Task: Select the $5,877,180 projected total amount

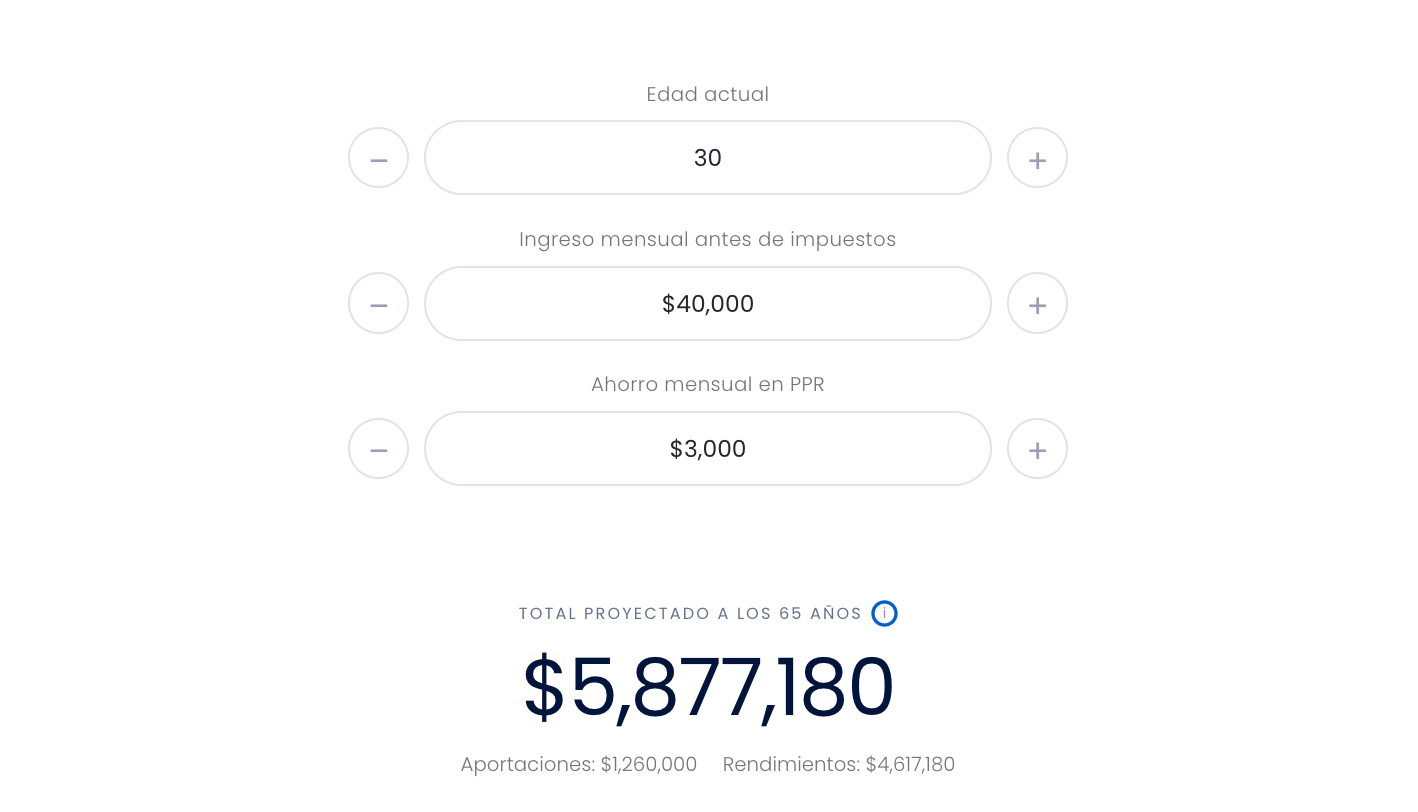Action: point(708,687)
